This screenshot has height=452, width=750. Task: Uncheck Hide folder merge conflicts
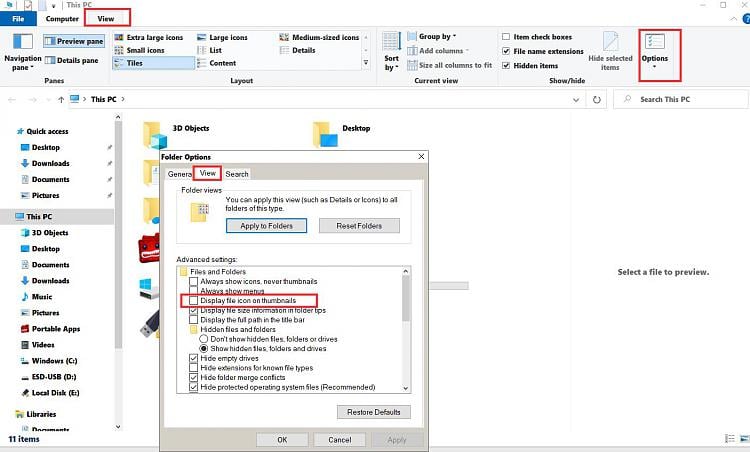click(194, 377)
